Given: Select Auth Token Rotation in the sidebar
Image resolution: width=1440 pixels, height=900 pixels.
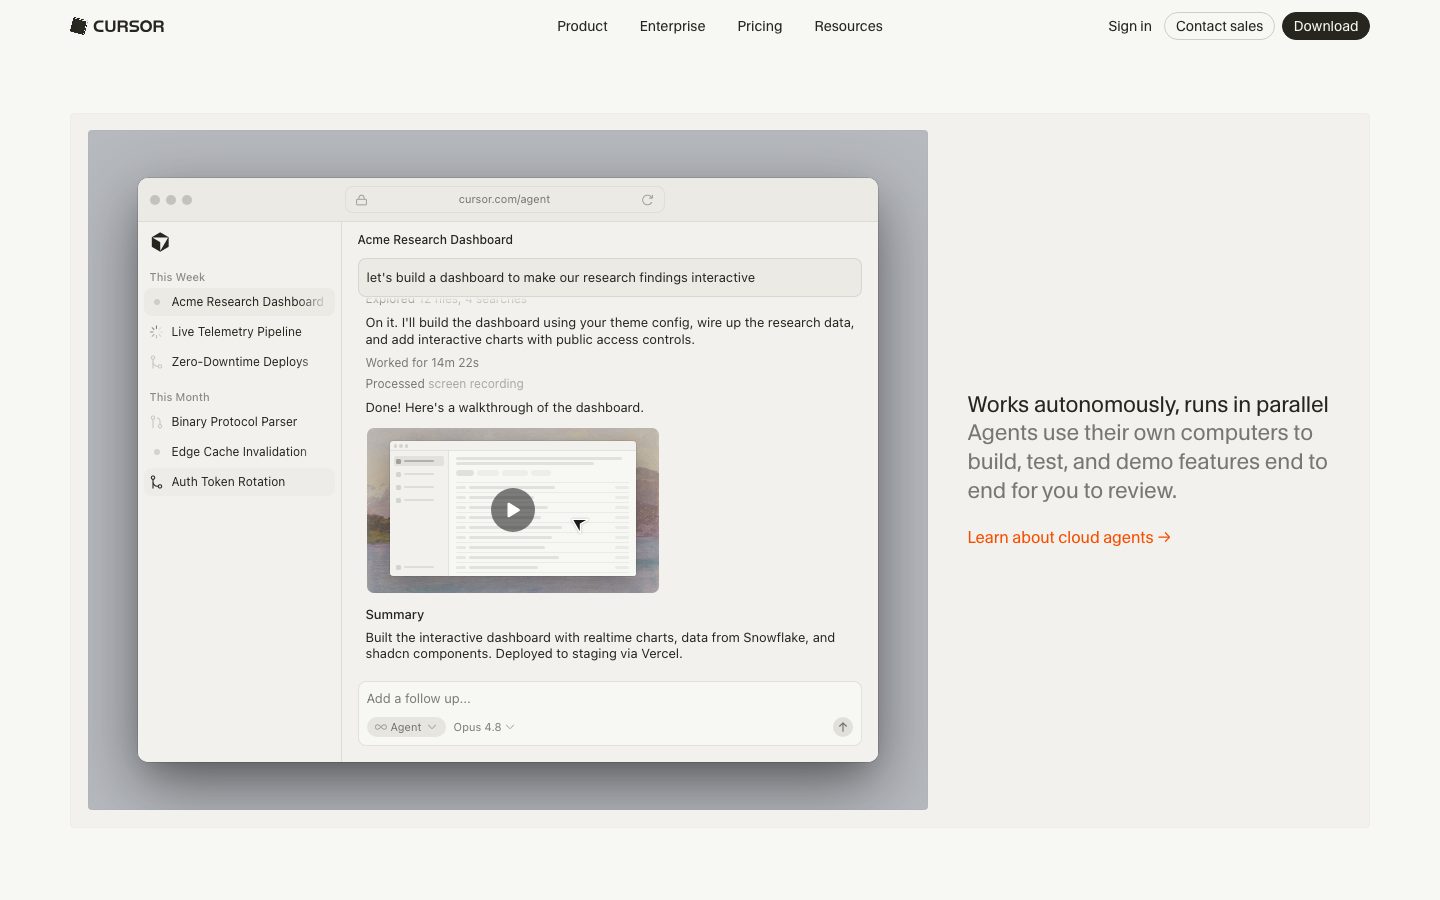Looking at the screenshot, I should (240, 482).
